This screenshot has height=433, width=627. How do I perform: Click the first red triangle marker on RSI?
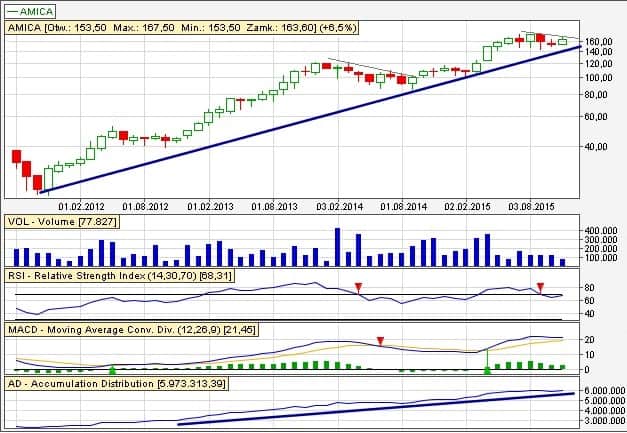point(360,288)
